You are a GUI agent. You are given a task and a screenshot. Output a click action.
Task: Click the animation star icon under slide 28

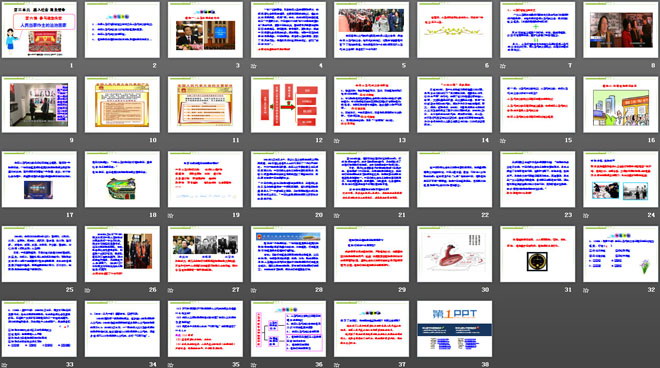click(253, 290)
